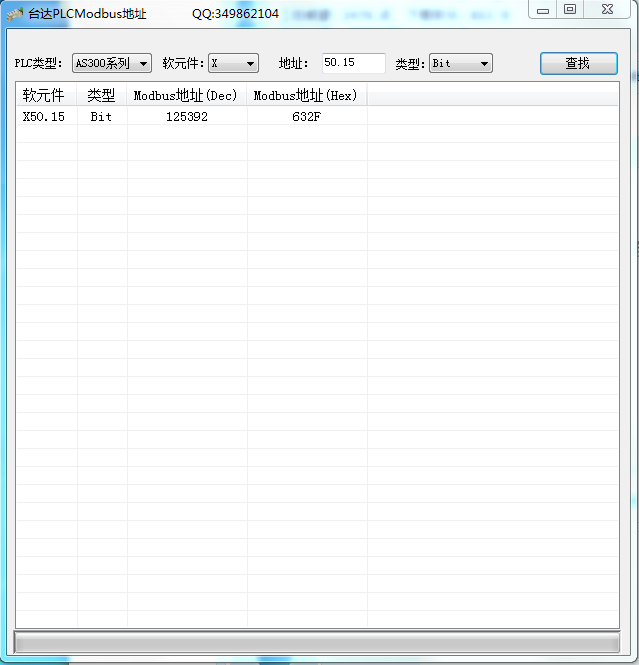The image size is (639, 665).
Task: Click the 类型 column header
Action: (101, 96)
